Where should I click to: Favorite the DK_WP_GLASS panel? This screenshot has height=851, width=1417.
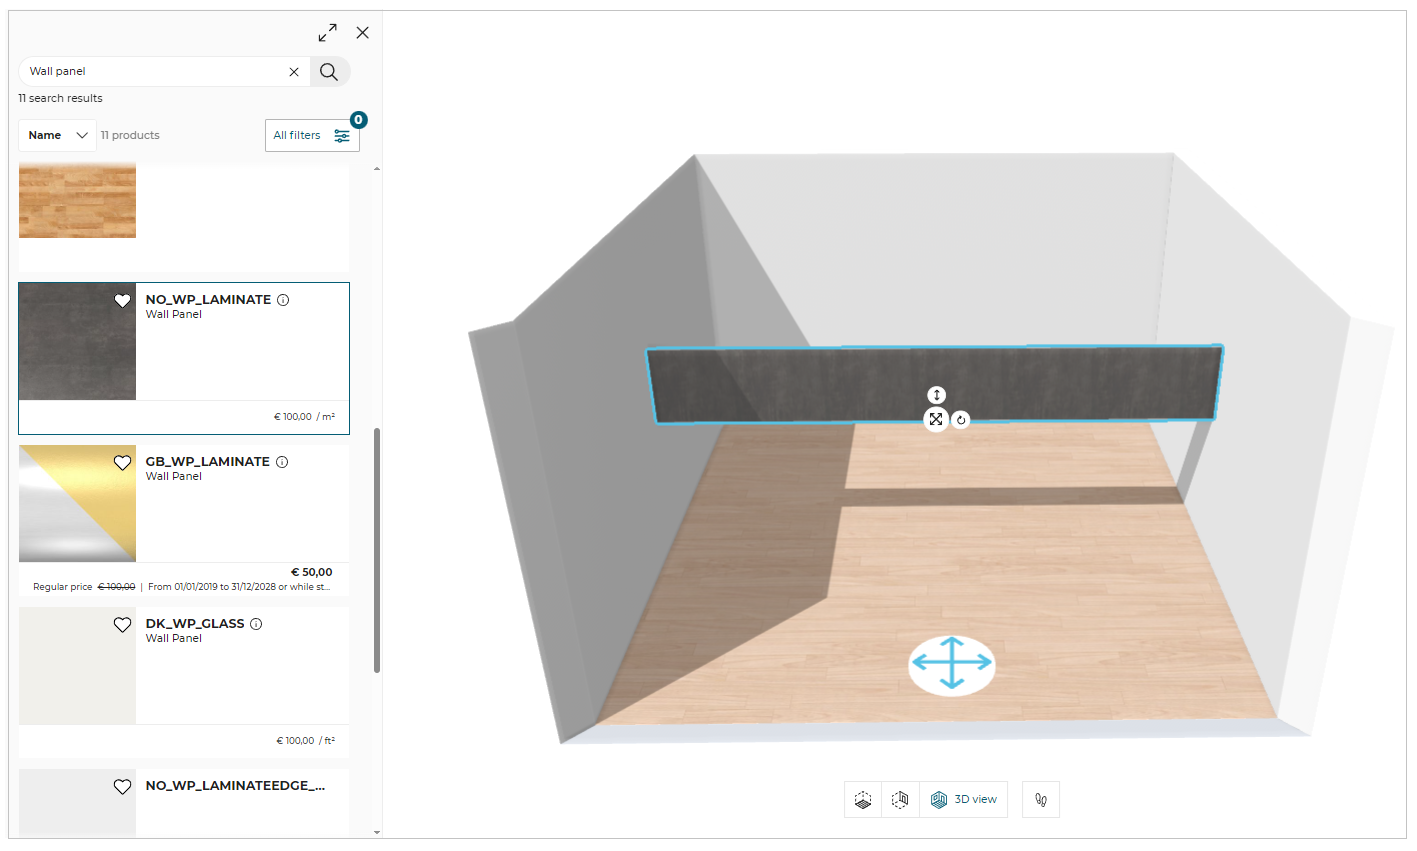tap(123, 625)
